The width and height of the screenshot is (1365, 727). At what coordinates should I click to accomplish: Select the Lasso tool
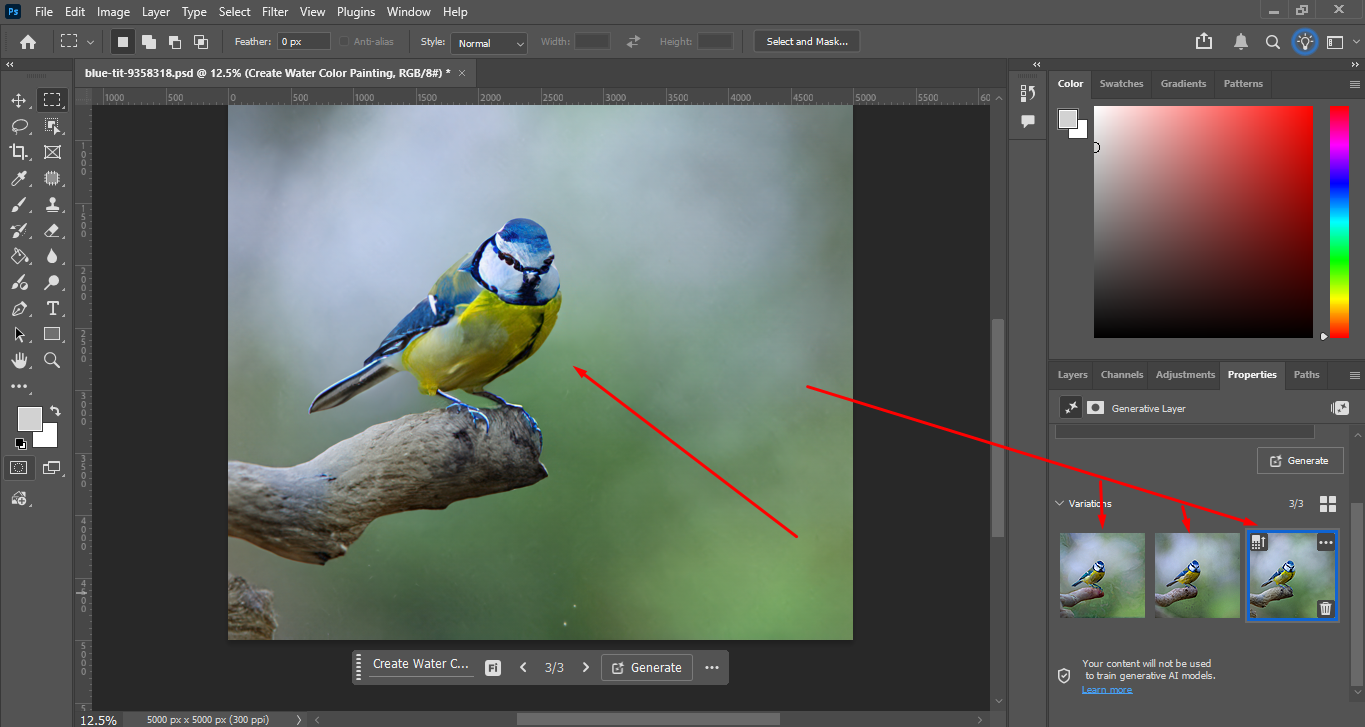[18, 126]
